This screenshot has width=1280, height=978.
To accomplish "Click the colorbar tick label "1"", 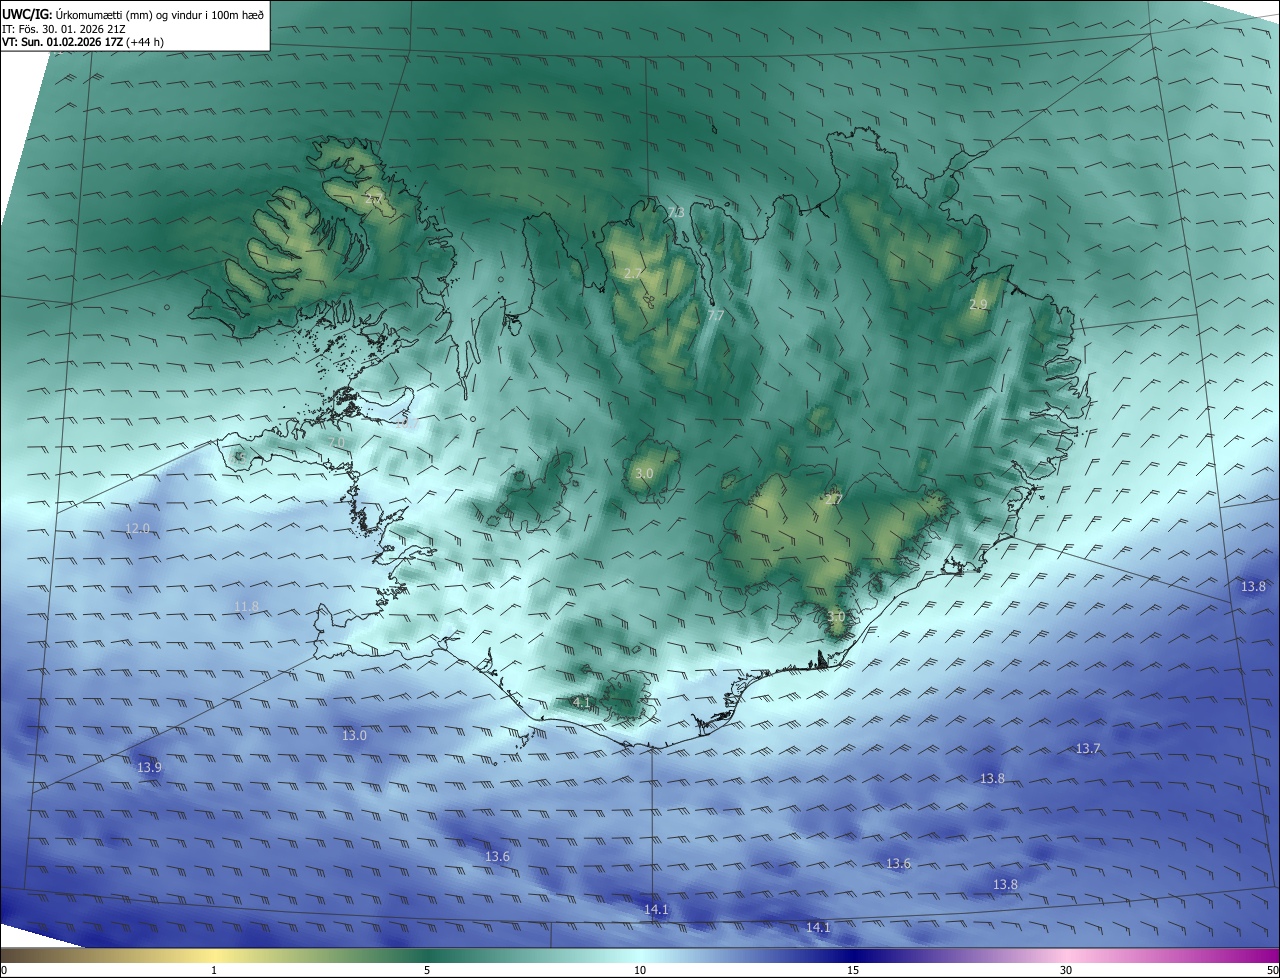I will 214,970.
